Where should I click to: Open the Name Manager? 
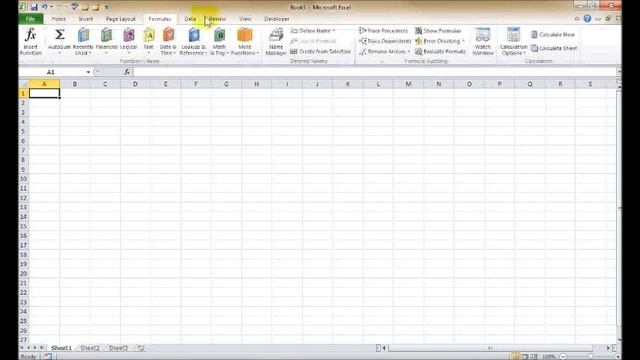click(276, 41)
